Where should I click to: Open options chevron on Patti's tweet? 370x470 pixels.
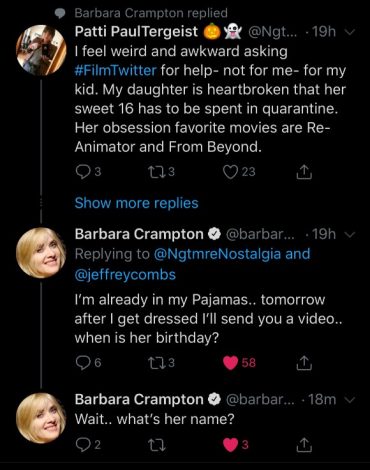click(x=349, y=32)
